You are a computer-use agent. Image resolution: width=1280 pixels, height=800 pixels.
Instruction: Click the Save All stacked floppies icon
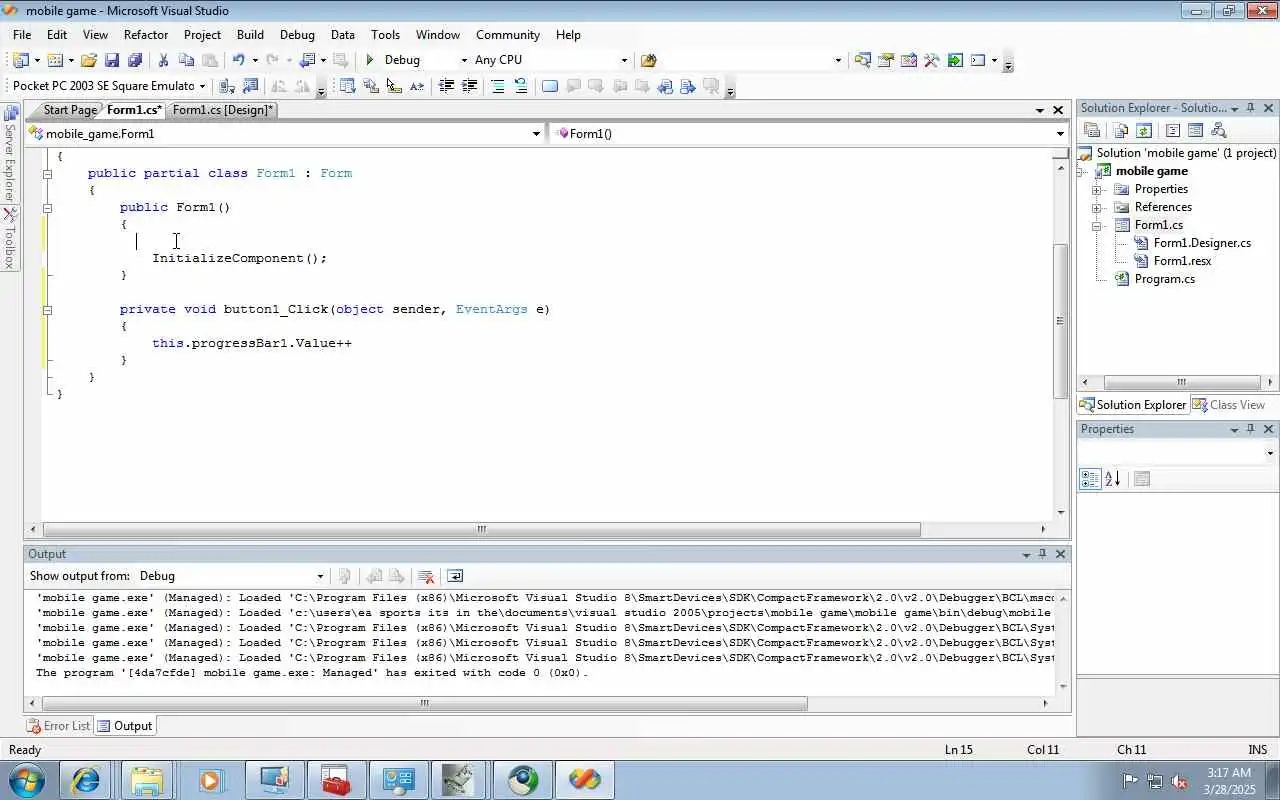pyautogui.click(x=135, y=60)
